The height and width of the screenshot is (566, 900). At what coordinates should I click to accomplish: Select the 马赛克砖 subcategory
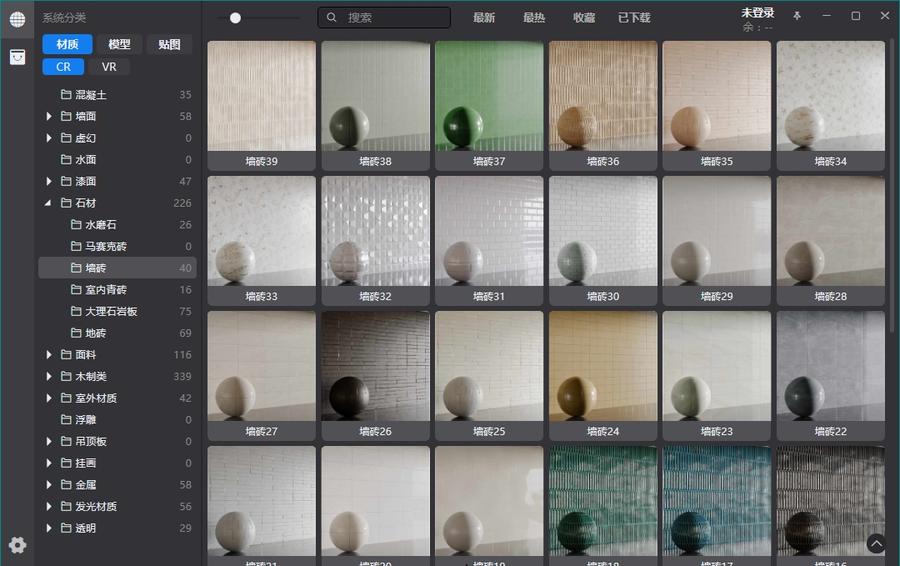(x=117, y=246)
